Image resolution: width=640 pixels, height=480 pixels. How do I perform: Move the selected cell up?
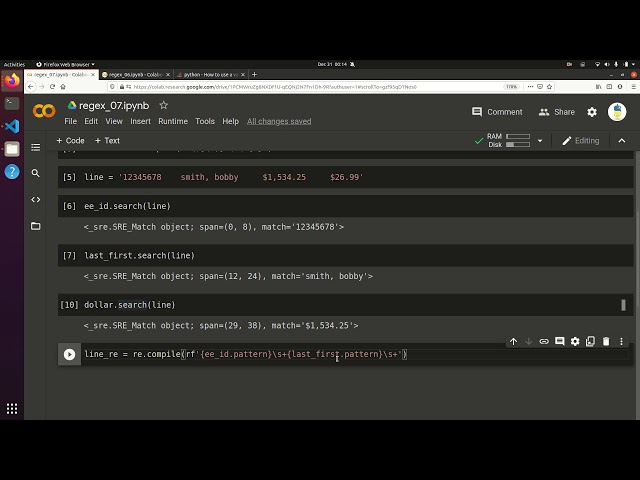[x=513, y=341]
